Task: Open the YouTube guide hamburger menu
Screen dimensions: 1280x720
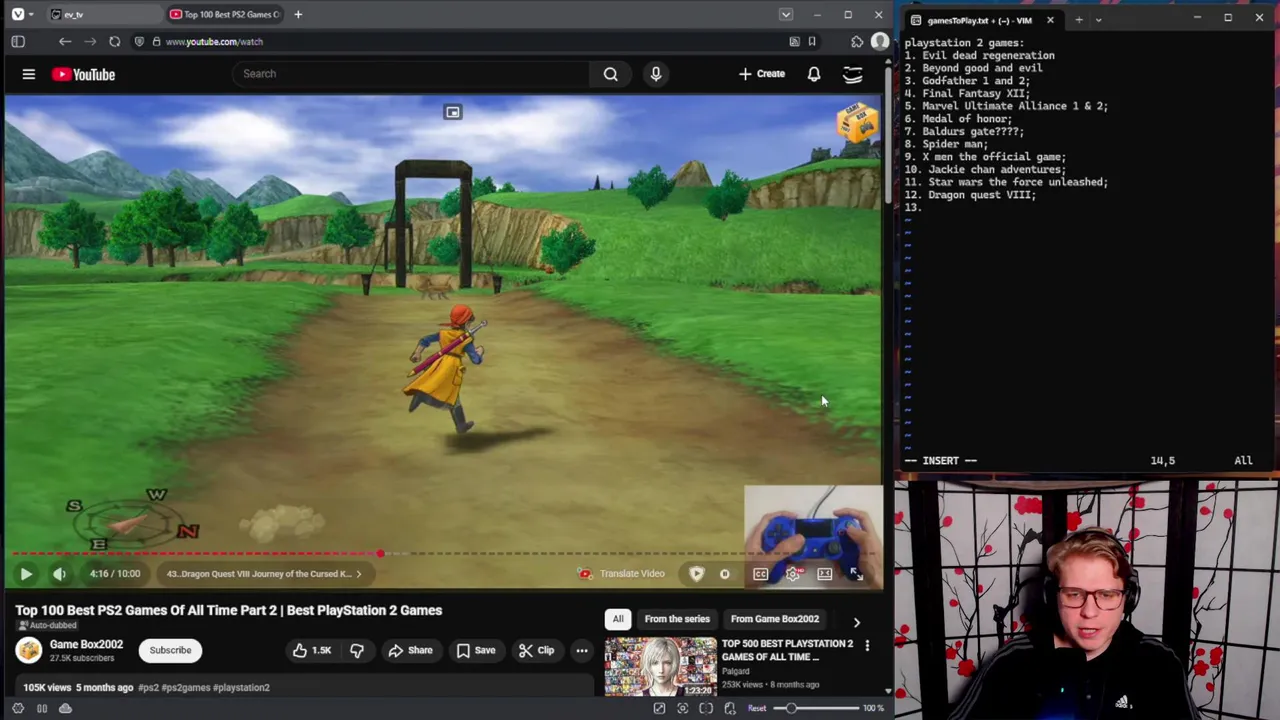Action: click(29, 74)
